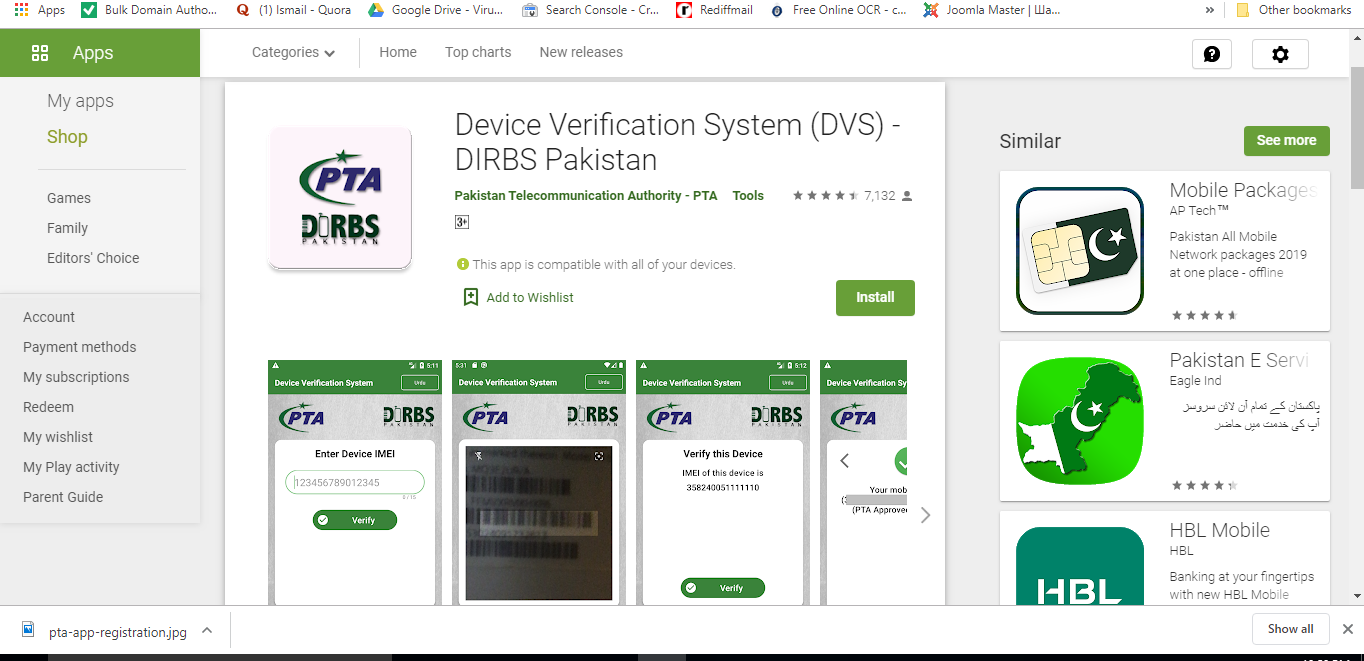Open the Mobile Packages app title
Image resolution: width=1364 pixels, height=661 pixels.
[x=1243, y=190]
